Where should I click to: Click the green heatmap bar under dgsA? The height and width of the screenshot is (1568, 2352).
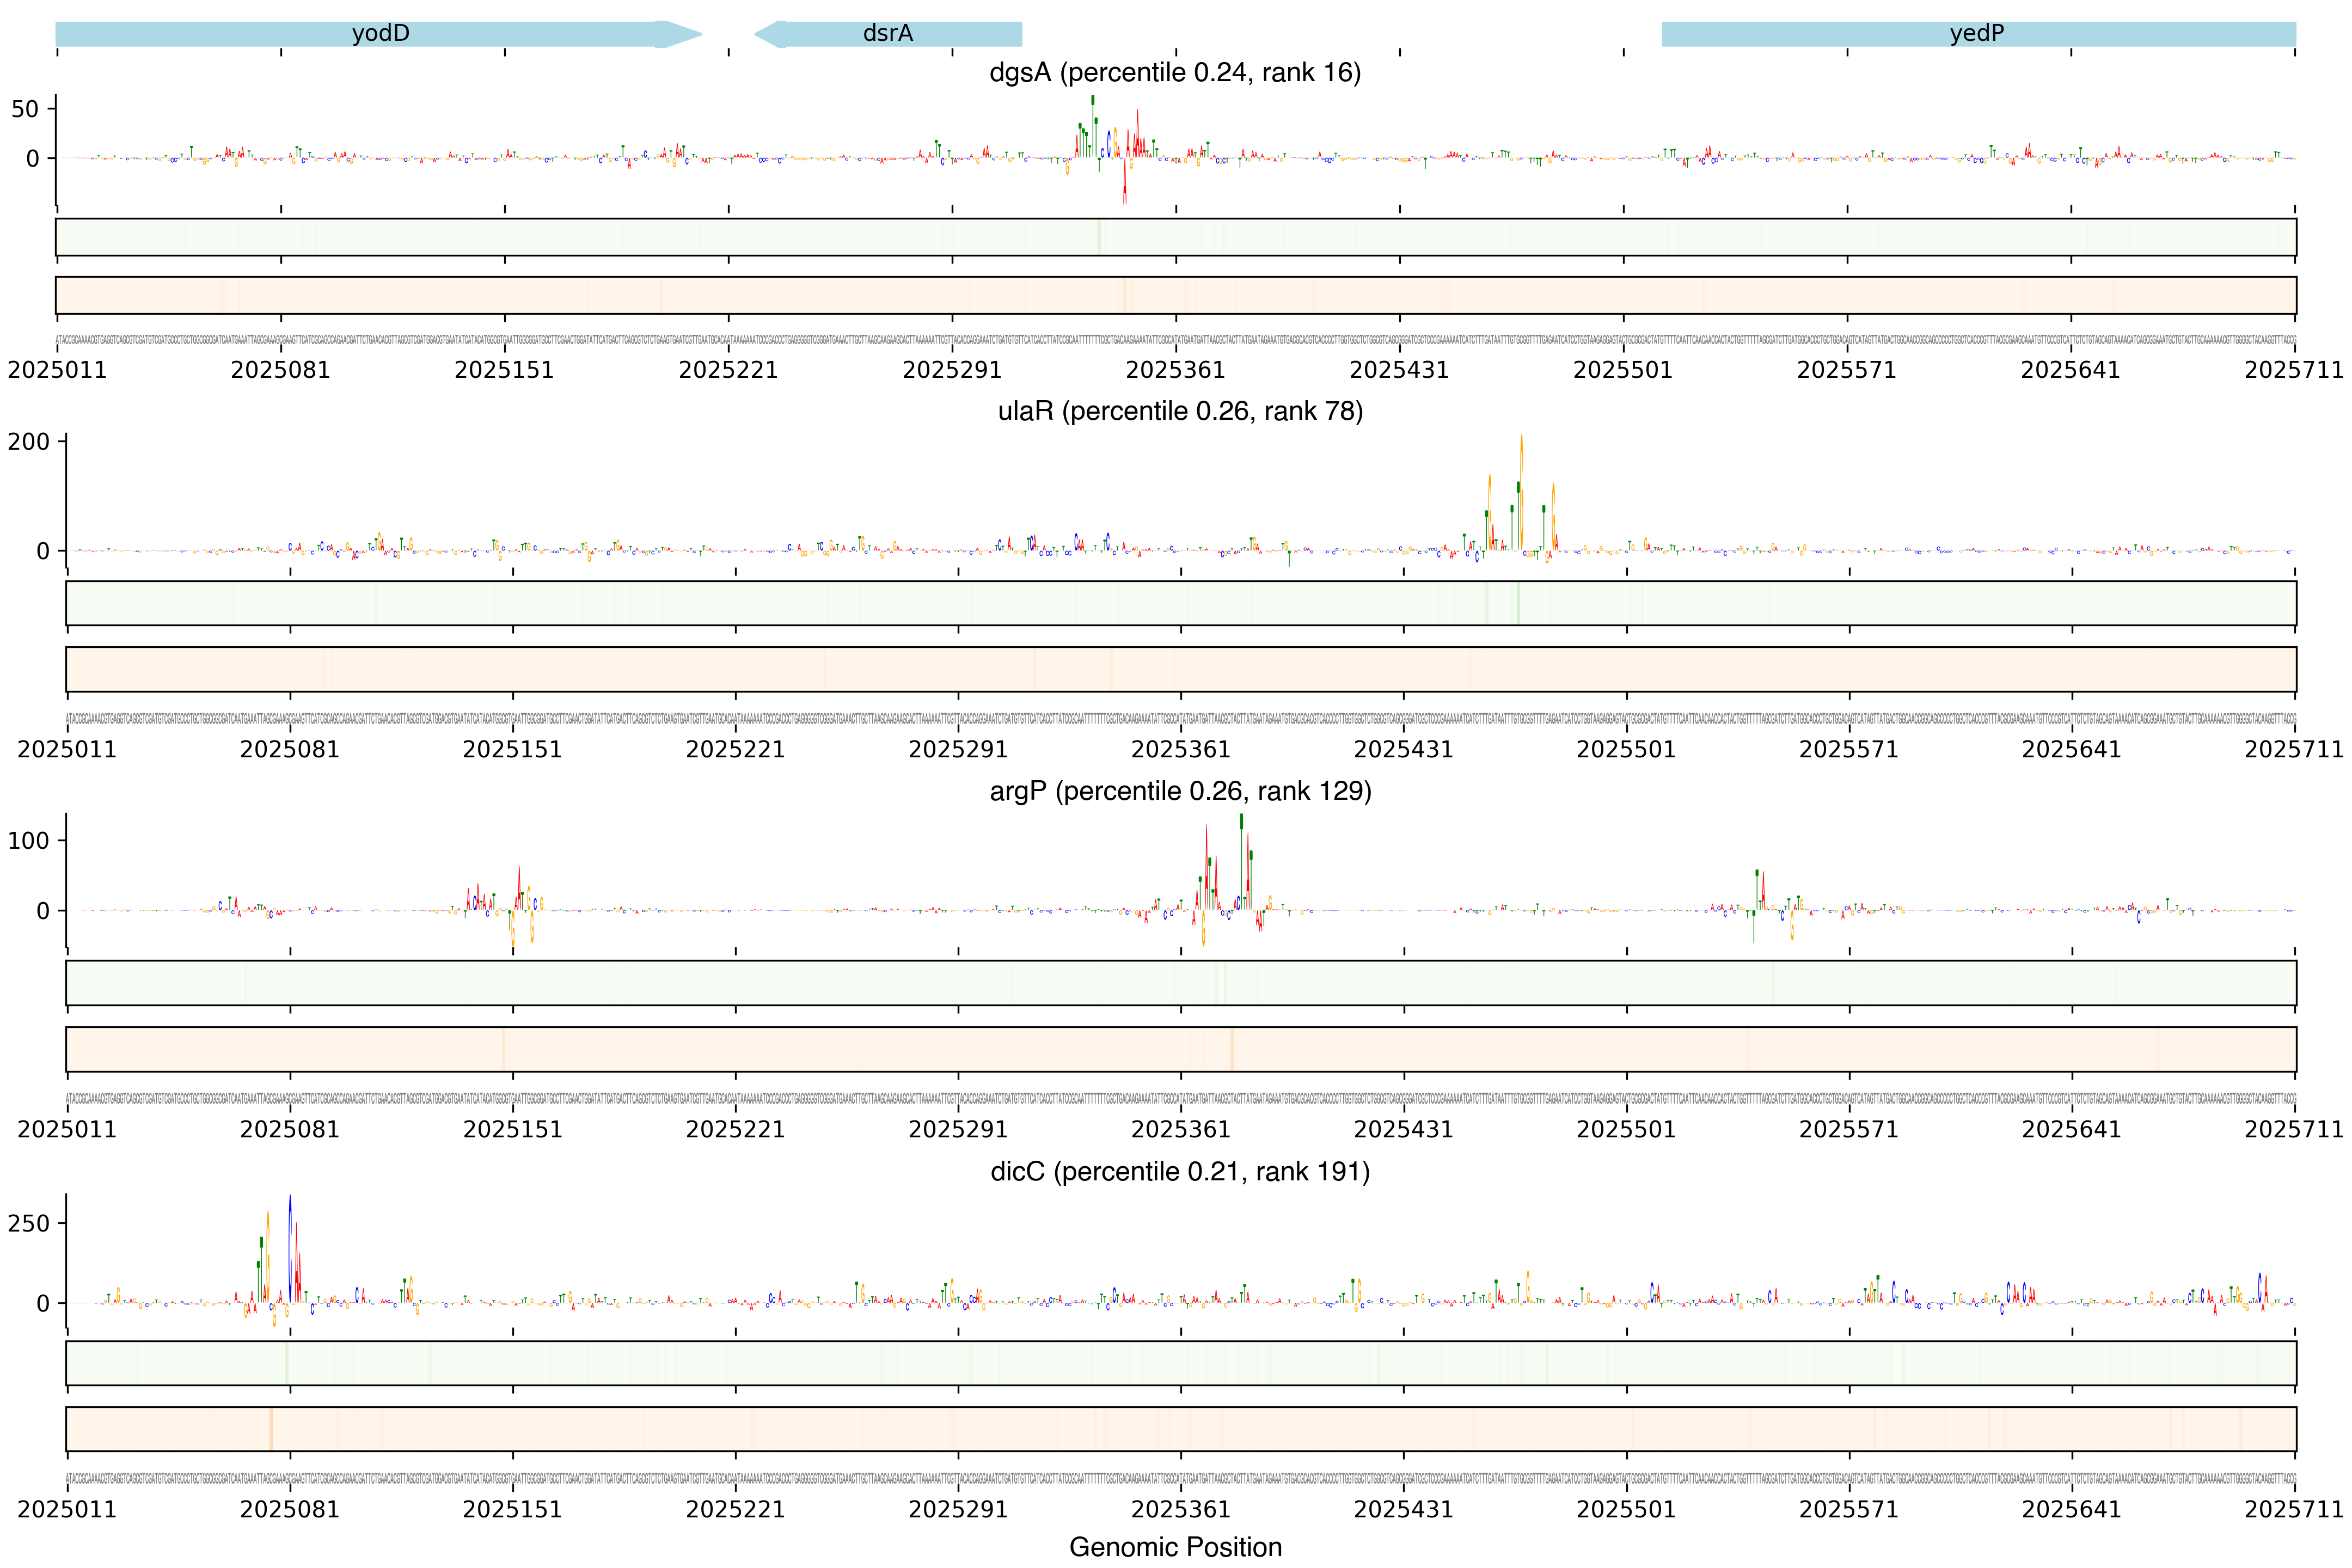(x=1175, y=237)
